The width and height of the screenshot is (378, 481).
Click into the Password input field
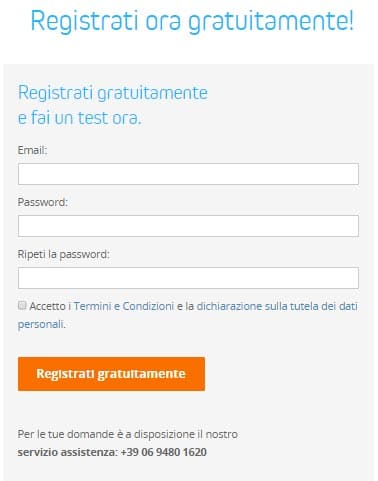(x=188, y=226)
